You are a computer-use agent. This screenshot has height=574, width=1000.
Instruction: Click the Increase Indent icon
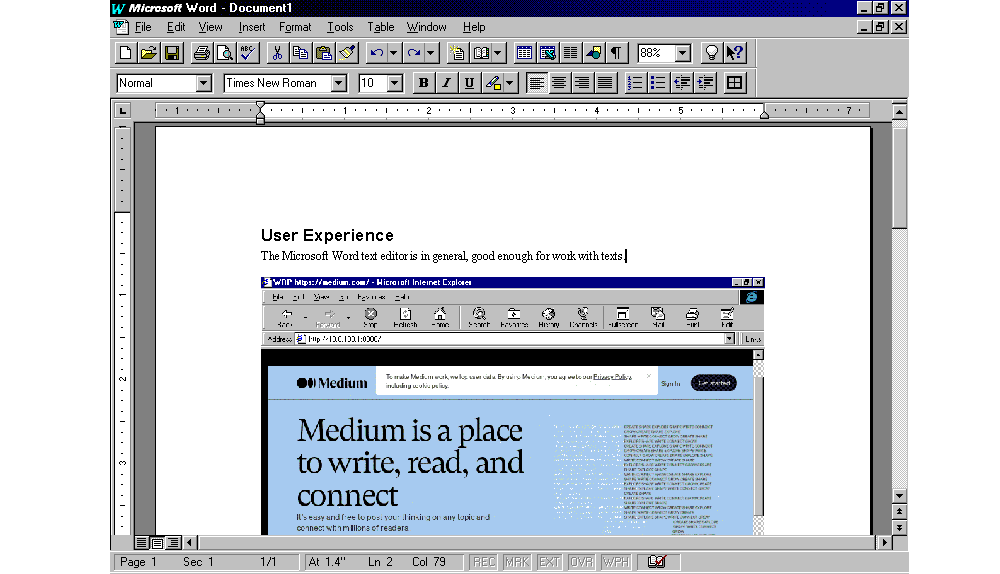[705, 83]
